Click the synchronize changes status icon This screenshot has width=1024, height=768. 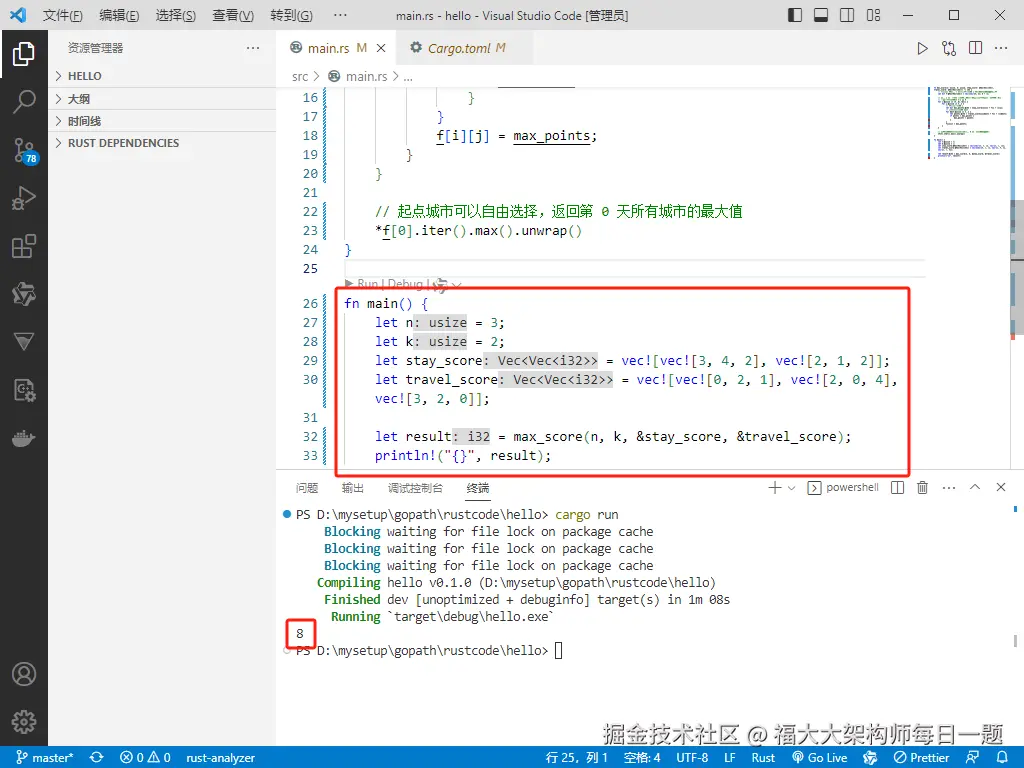click(97, 758)
